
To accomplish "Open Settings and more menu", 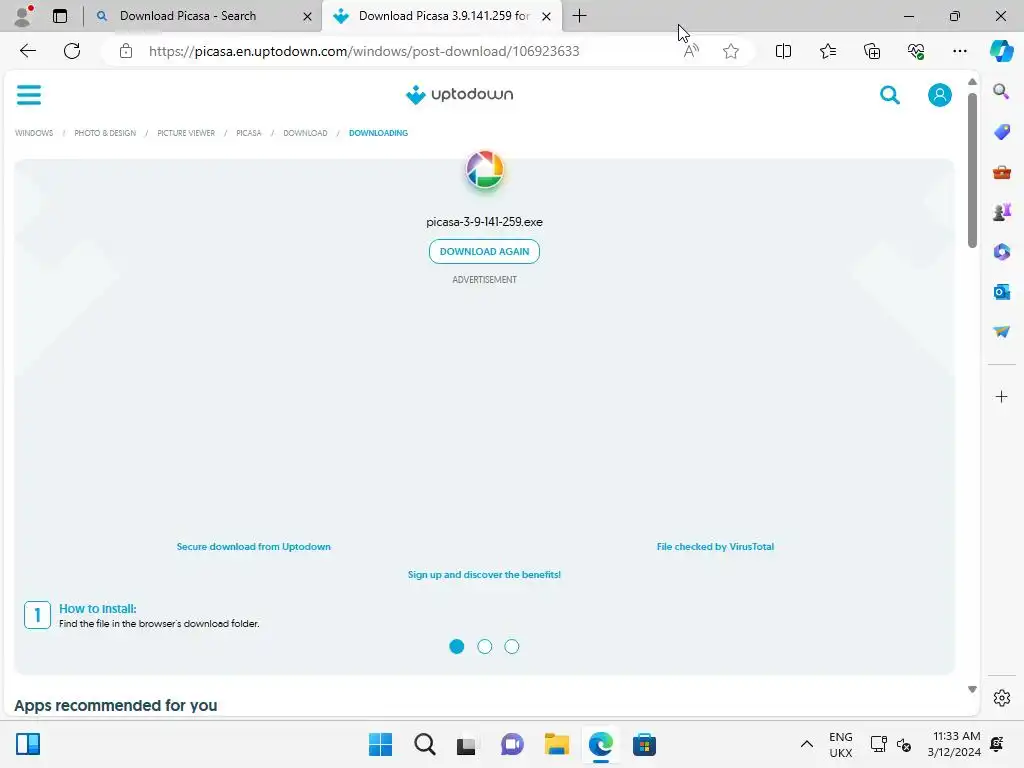I will (x=959, y=51).
